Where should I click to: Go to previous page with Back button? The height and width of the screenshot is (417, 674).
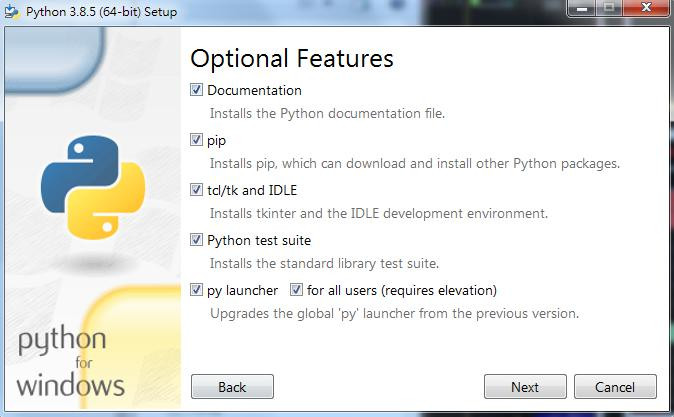(232, 387)
